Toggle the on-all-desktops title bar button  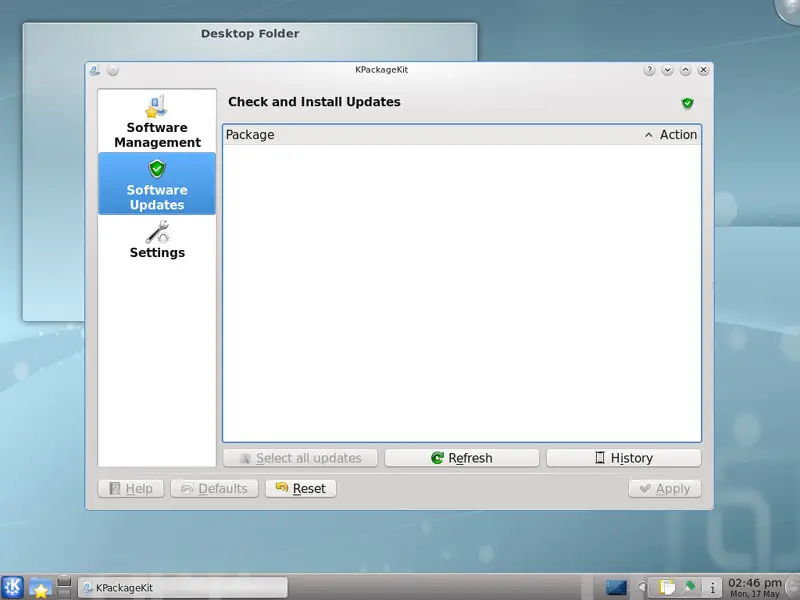click(x=113, y=70)
